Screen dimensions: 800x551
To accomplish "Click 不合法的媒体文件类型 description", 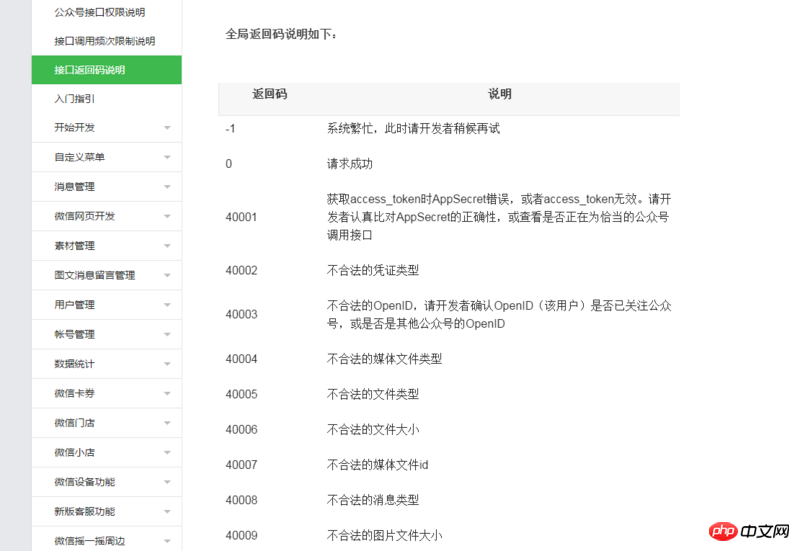I will click(384, 359).
